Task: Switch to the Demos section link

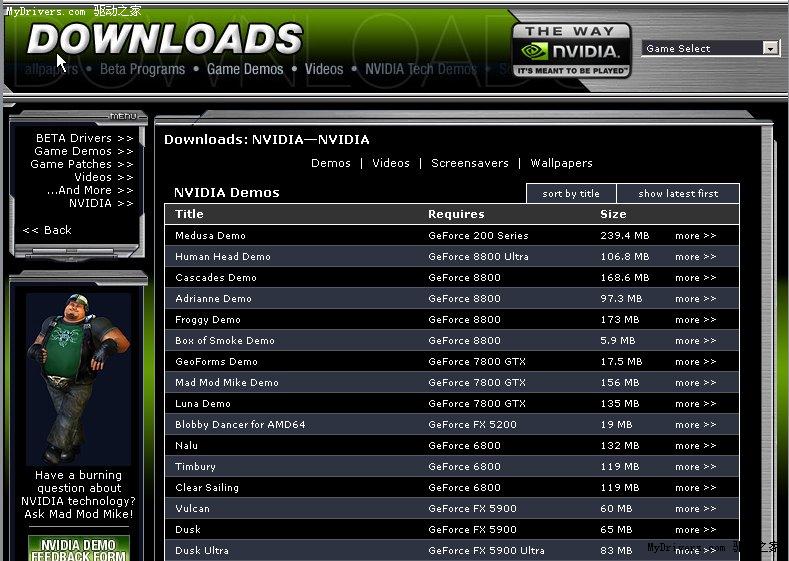Action: click(331, 163)
